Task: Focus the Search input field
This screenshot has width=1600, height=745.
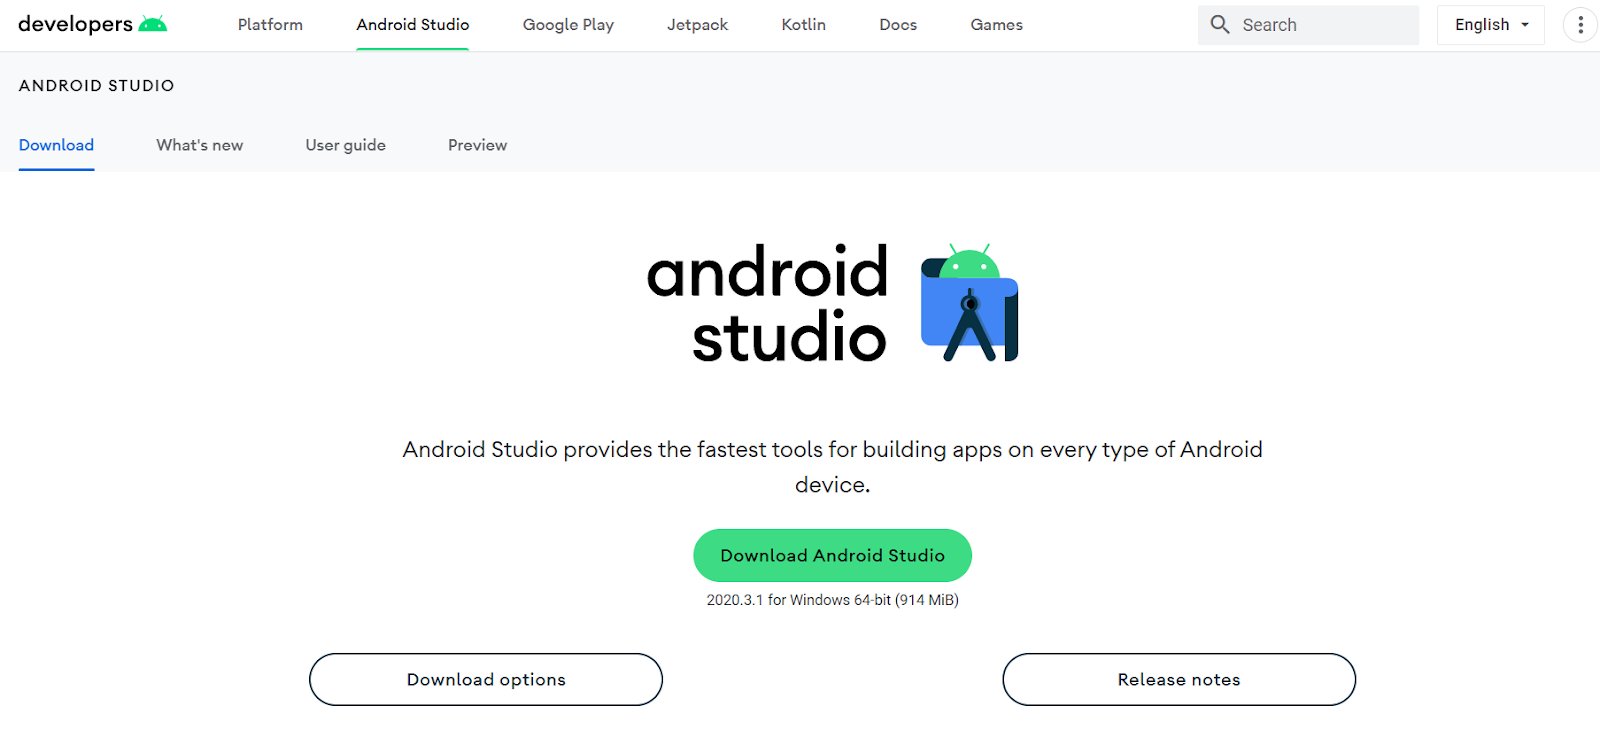Action: (x=1308, y=25)
